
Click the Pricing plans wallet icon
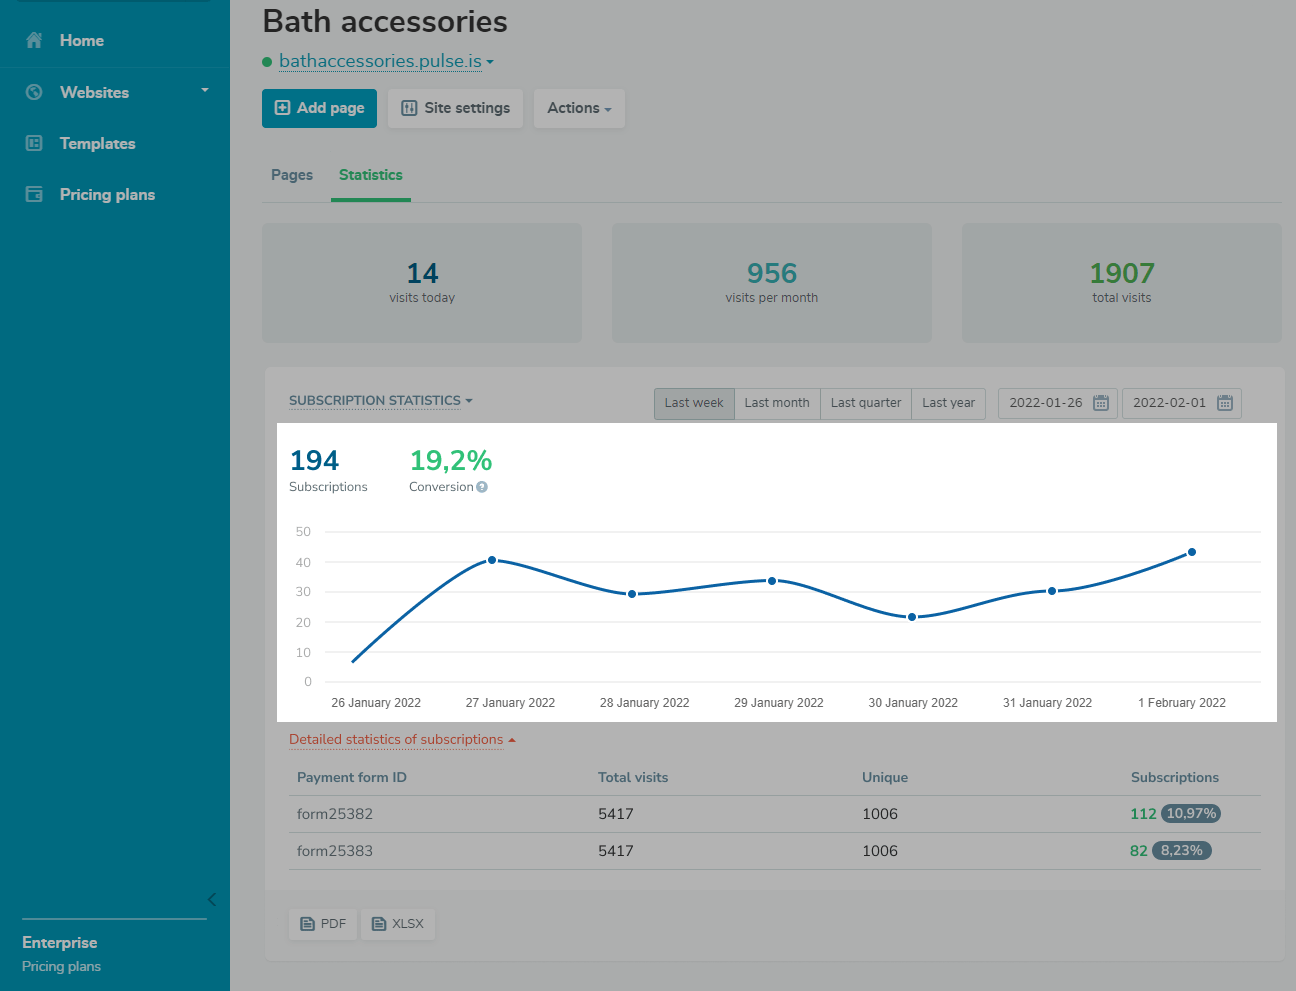coord(34,194)
